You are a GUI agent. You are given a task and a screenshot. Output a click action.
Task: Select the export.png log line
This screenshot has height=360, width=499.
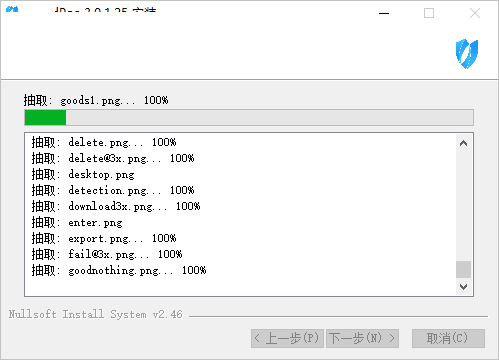click(104, 238)
